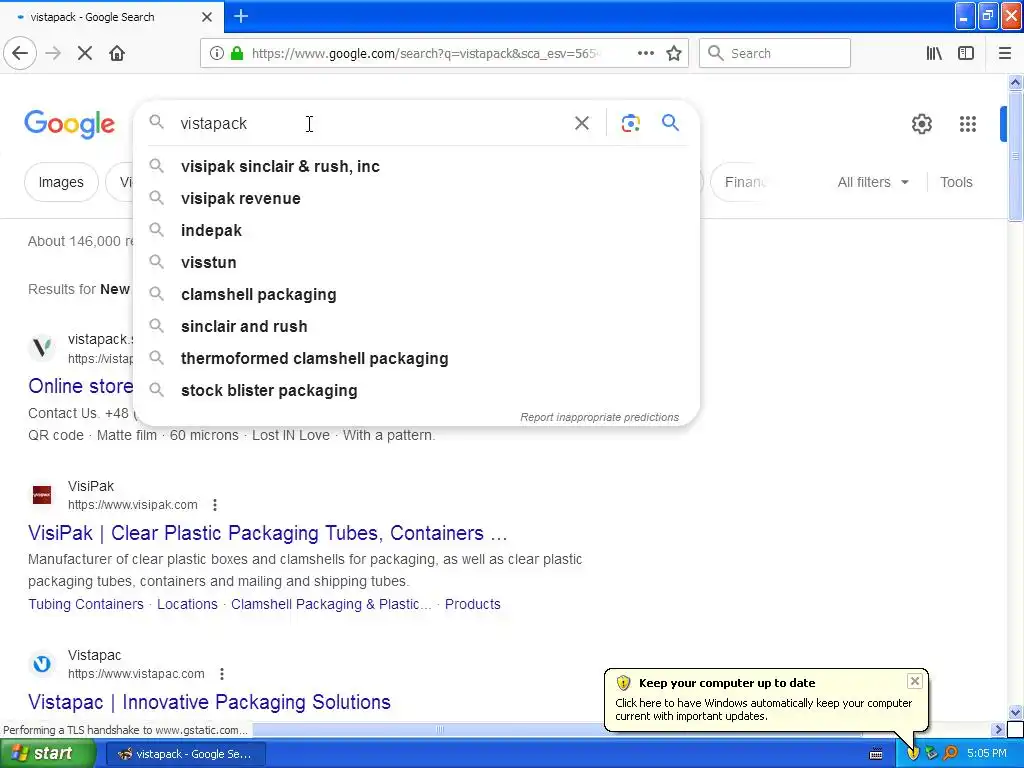1024x768 pixels.
Task: Open Google quick settings gear
Action: (x=921, y=124)
